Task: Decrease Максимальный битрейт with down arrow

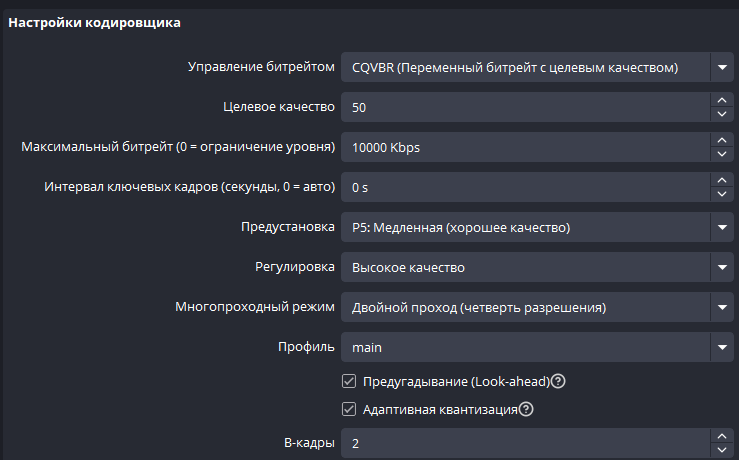Action: tap(723, 155)
